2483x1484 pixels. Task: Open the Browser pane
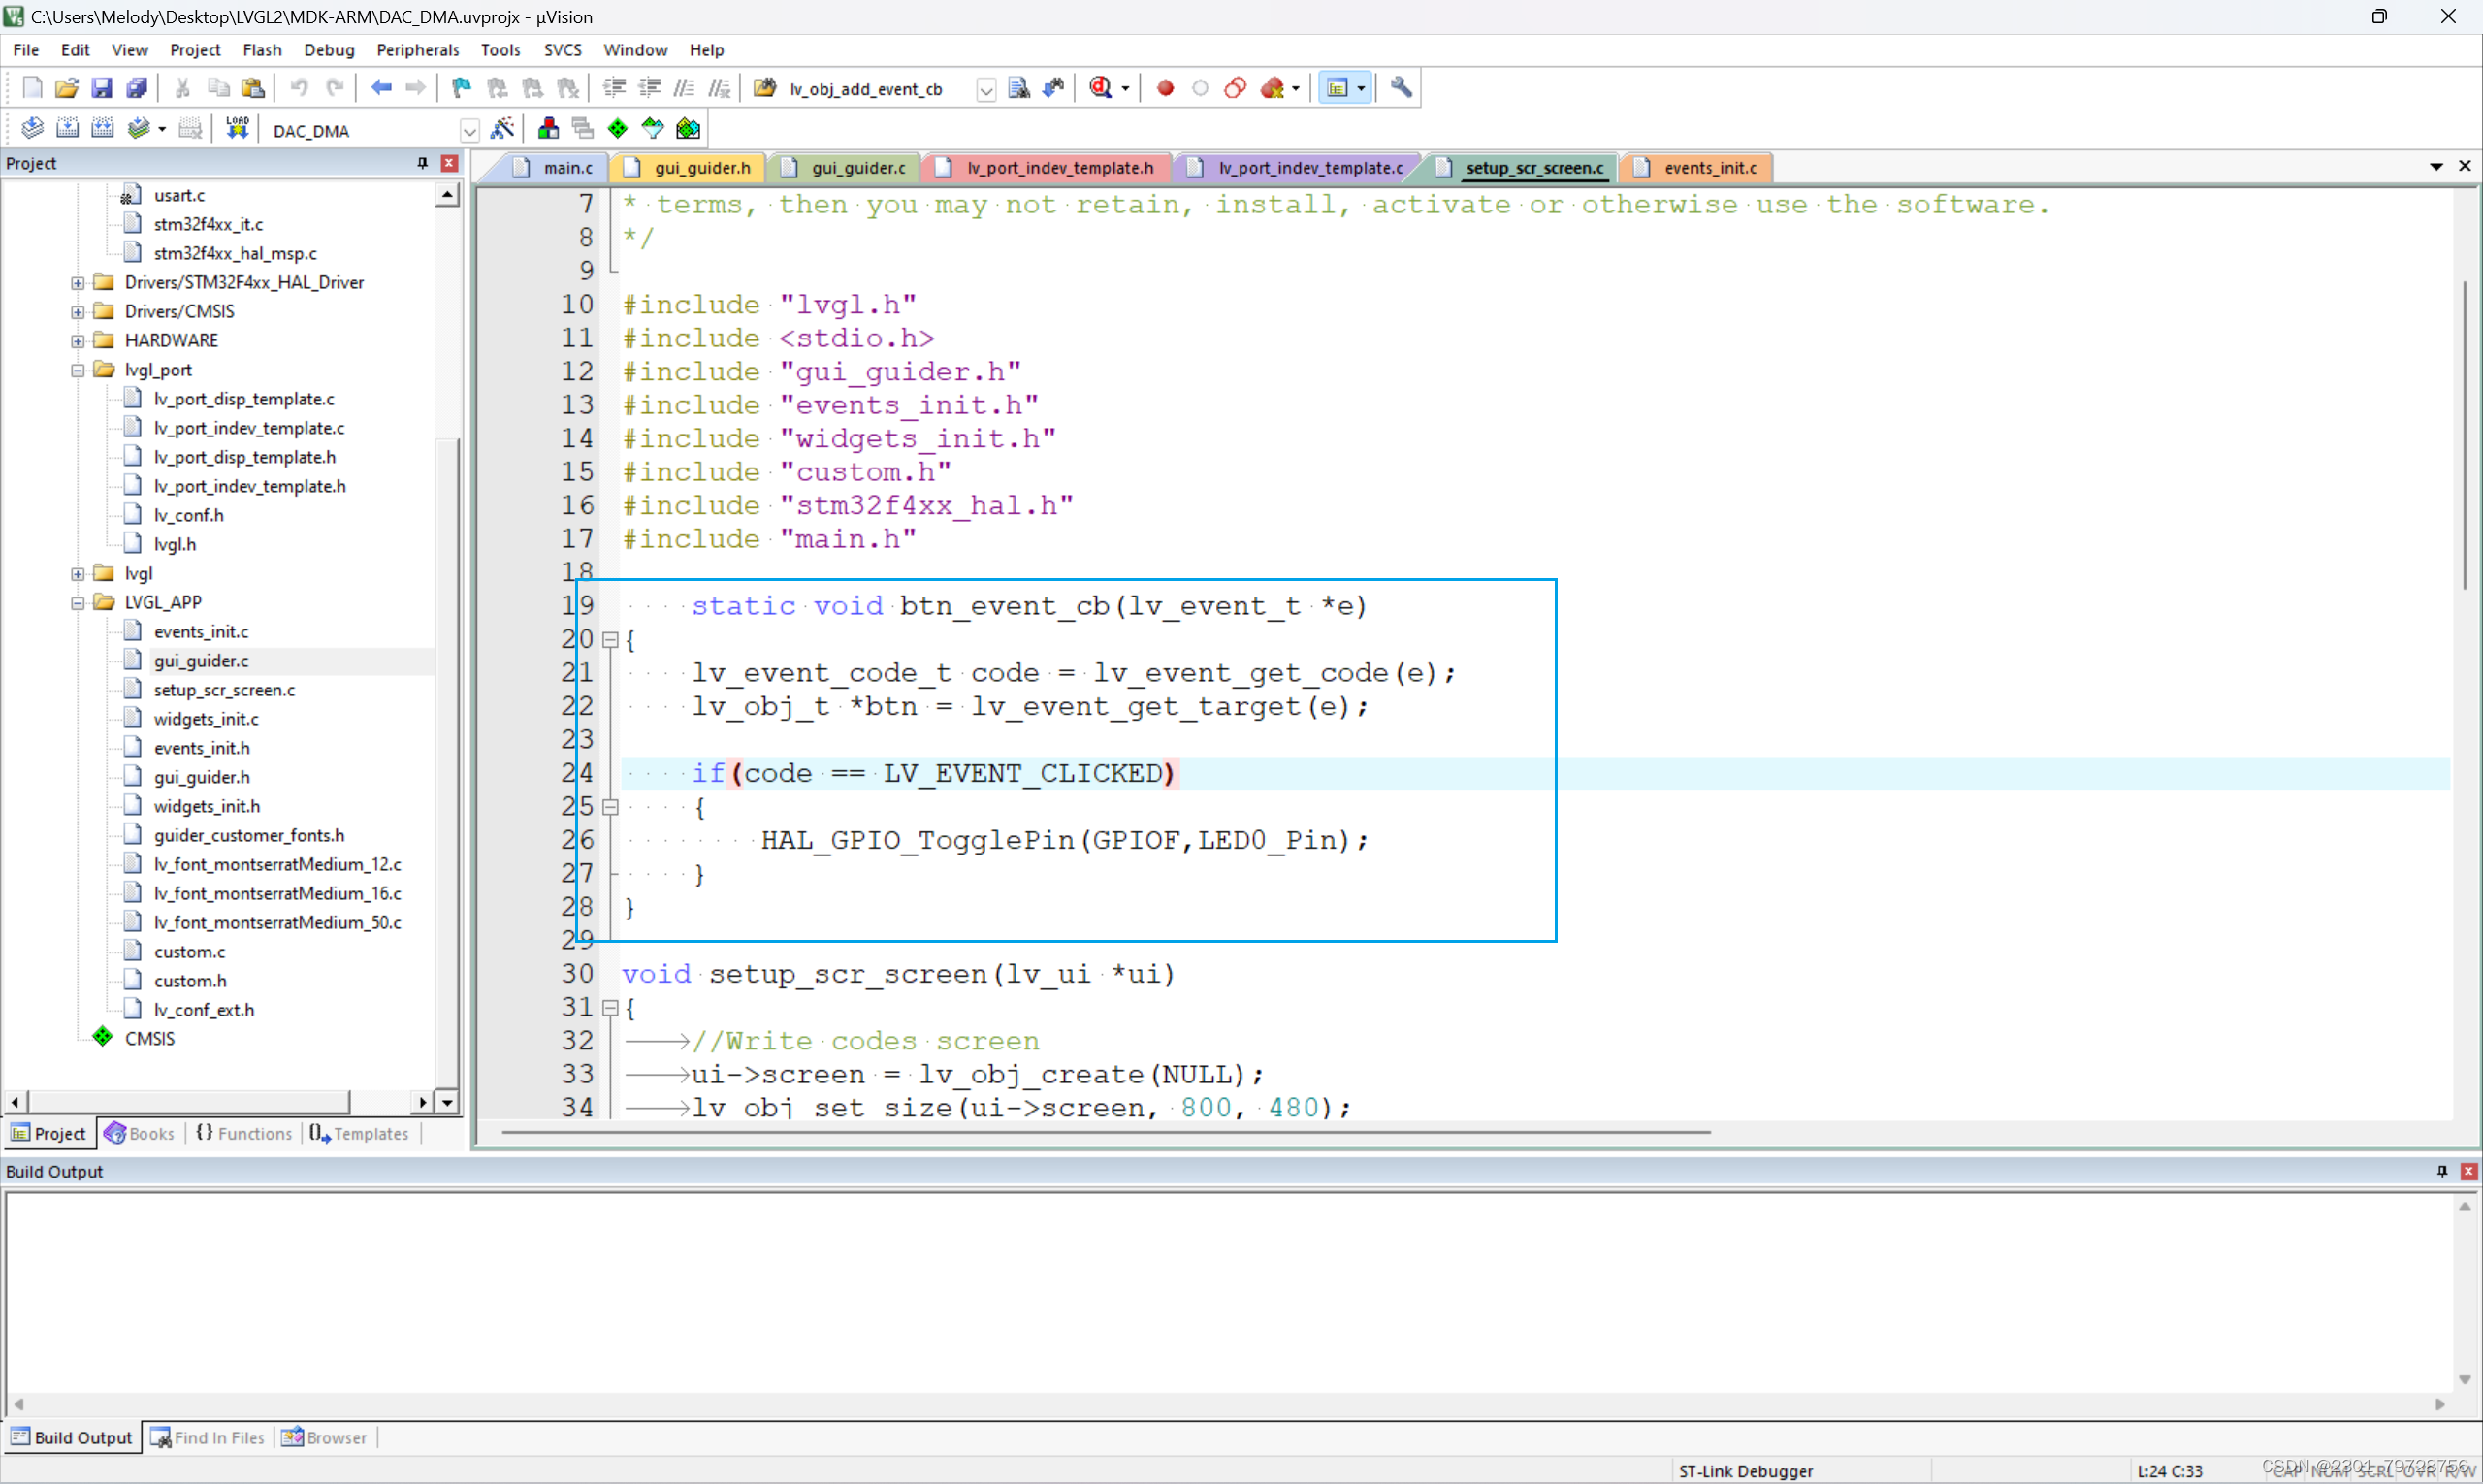324,1437
